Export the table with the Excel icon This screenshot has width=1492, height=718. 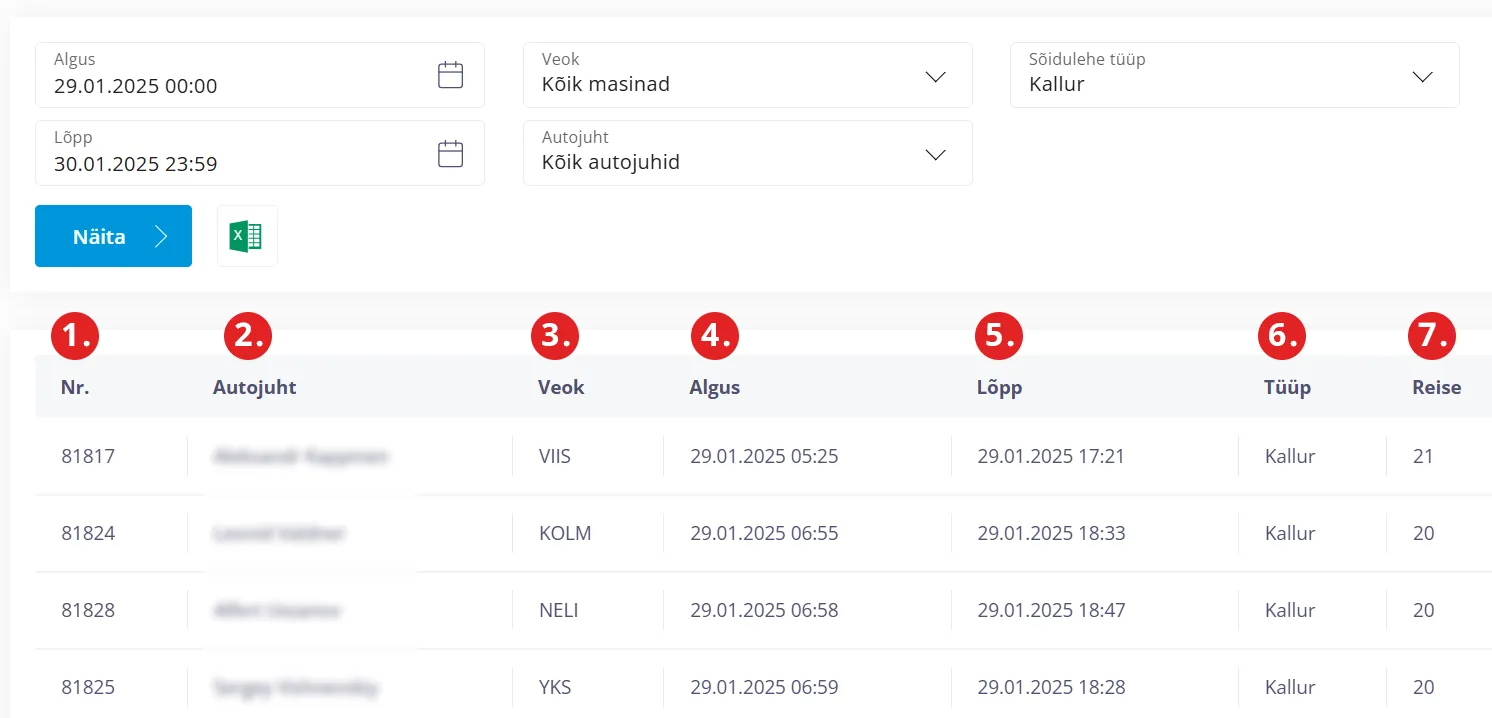click(x=247, y=236)
